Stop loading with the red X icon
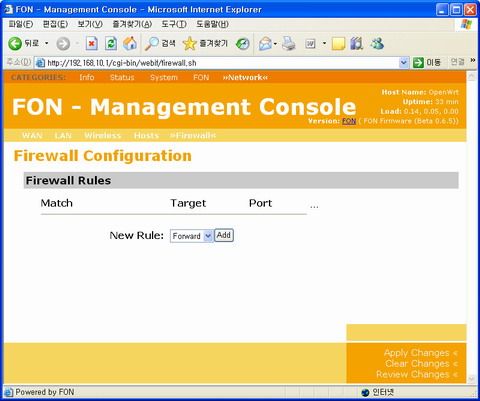The image size is (480, 401). pos(92,43)
